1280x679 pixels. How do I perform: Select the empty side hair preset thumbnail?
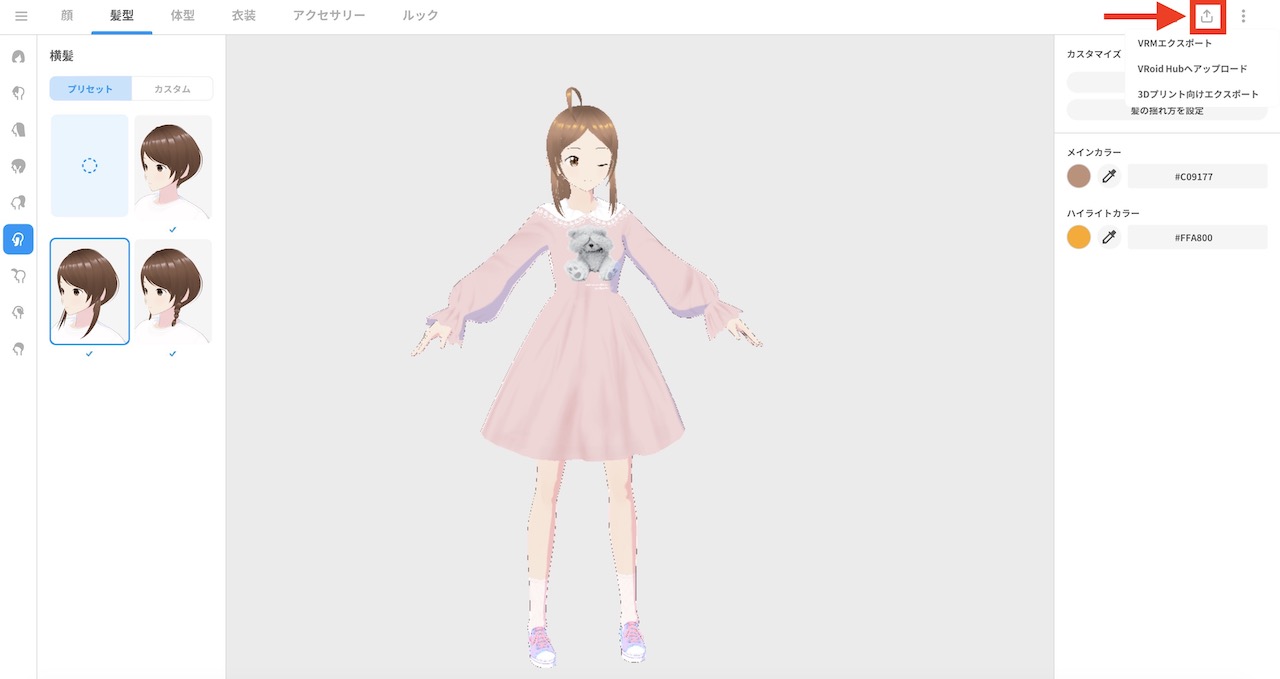pos(89,166)
